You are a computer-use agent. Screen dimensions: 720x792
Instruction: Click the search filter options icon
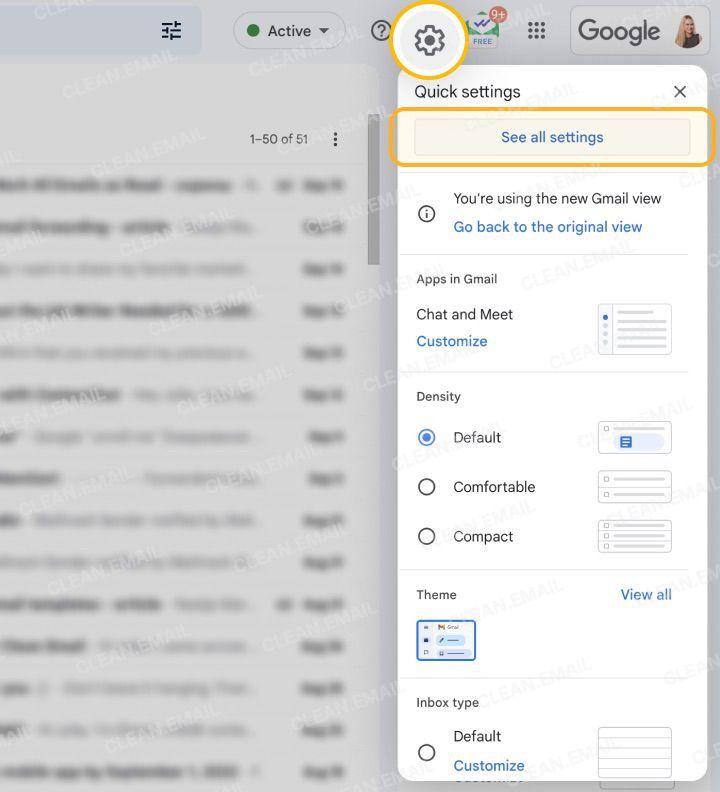tap(172, 31)
